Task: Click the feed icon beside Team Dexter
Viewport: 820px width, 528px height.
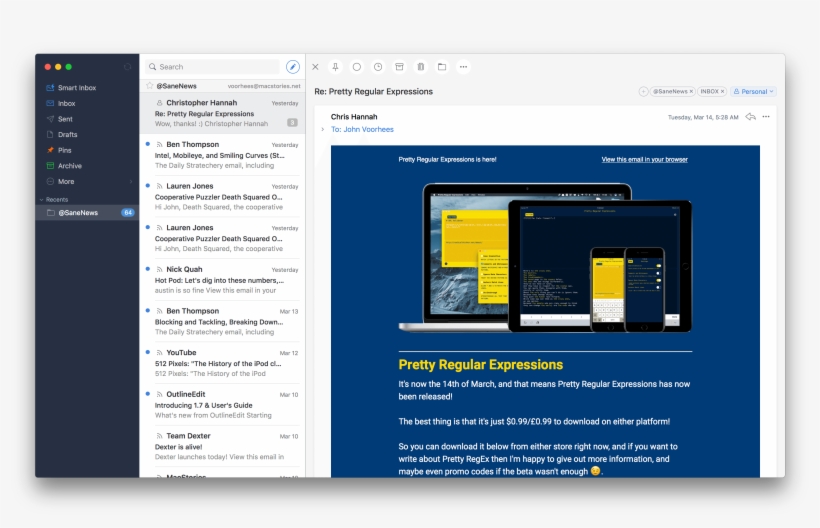Action: 160,436
